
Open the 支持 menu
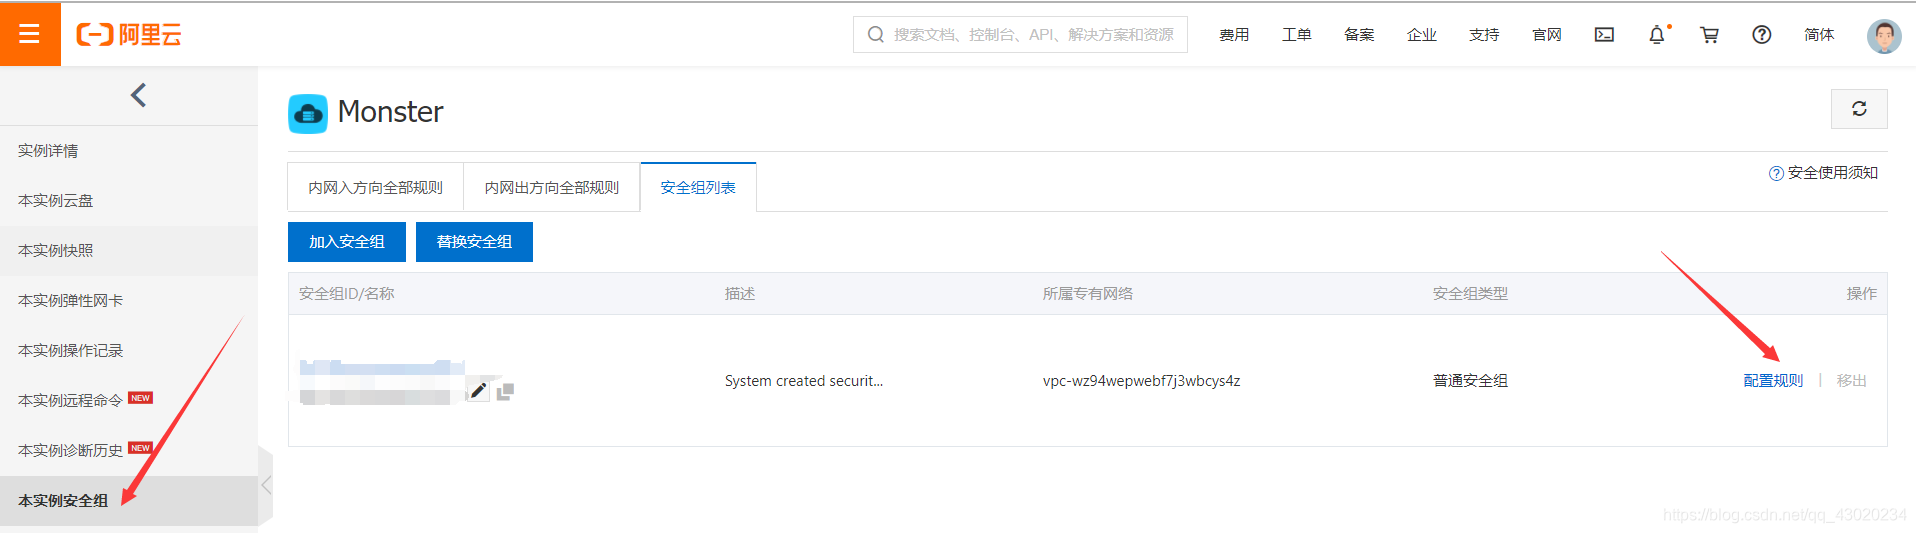(1484, 35)
